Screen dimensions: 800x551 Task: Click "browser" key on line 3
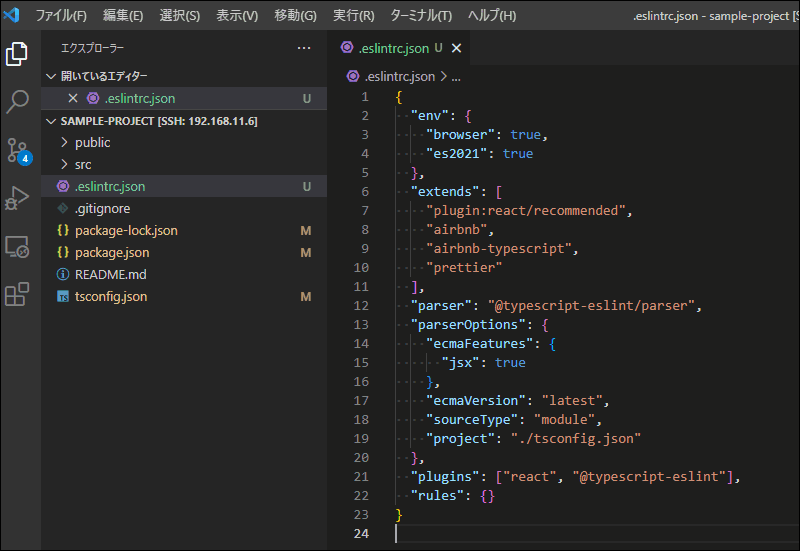click(x=460, y=135)
